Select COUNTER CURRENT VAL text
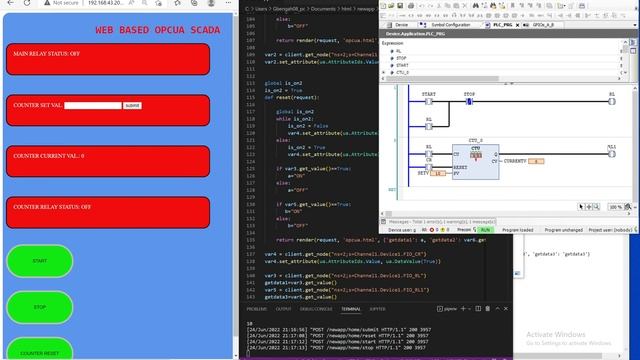 point(49,156)
